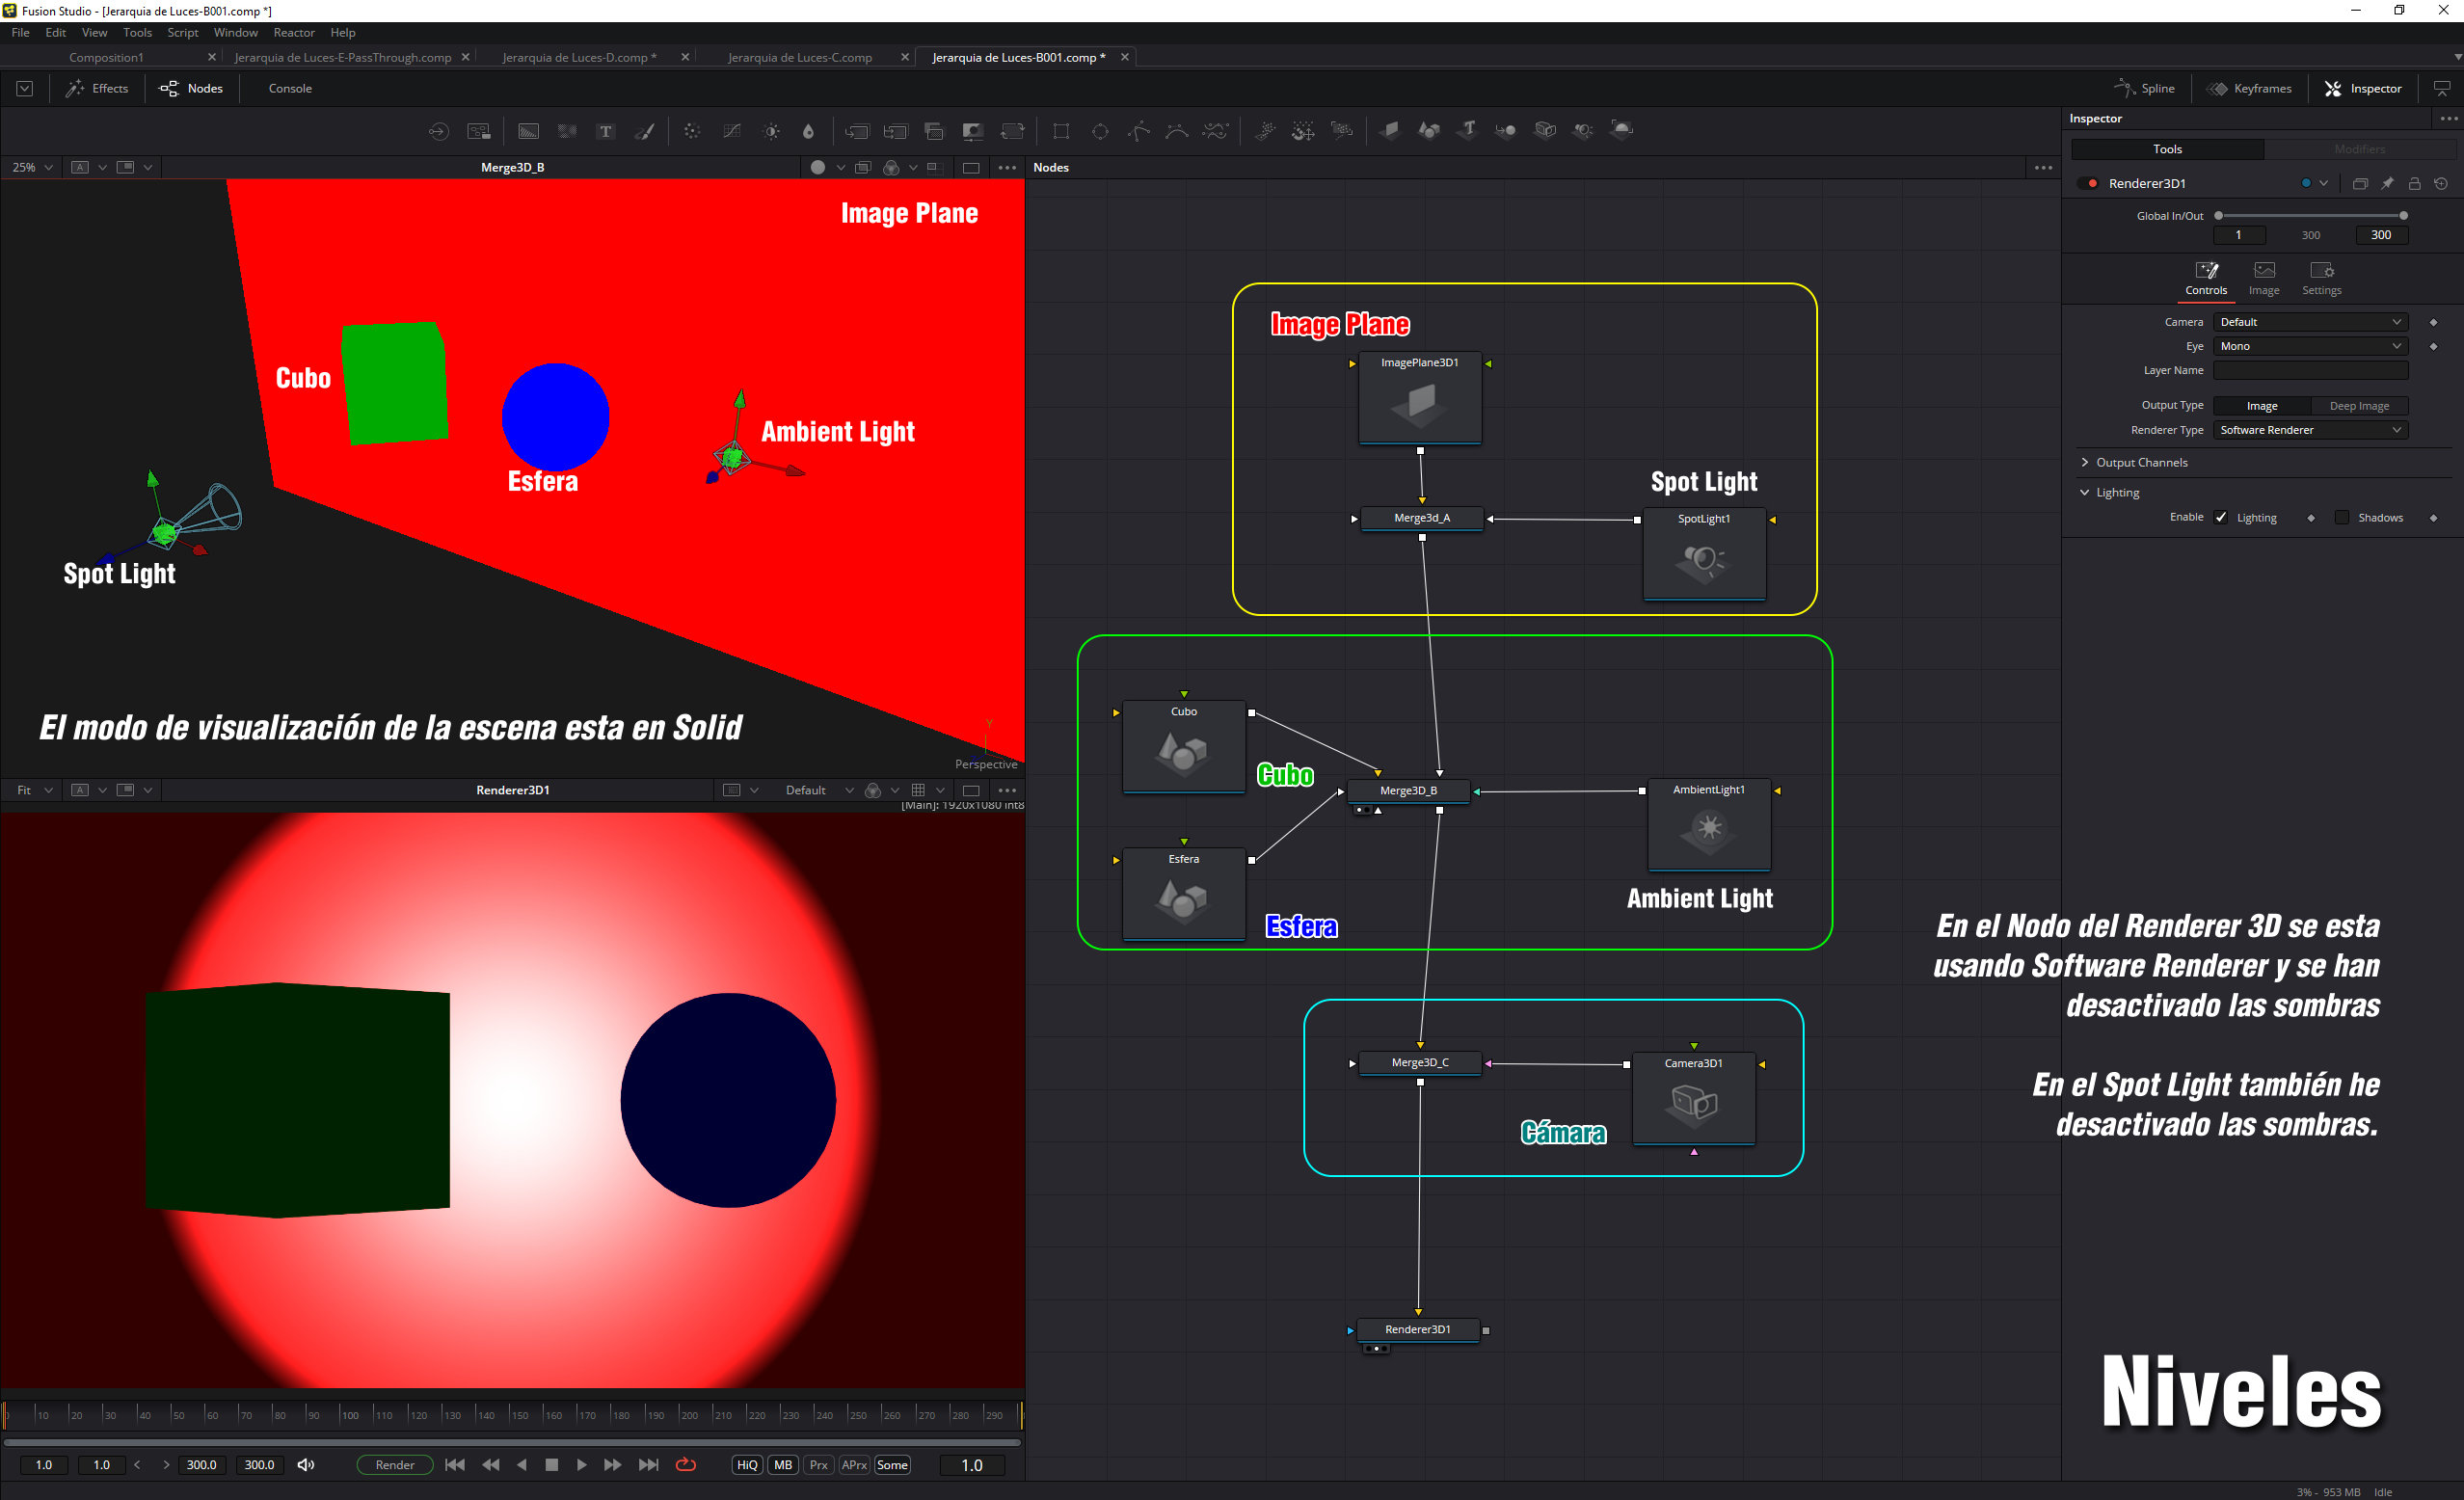
Task: Uncheck the Lighting enable checkbox
Action: (2221, 518)
